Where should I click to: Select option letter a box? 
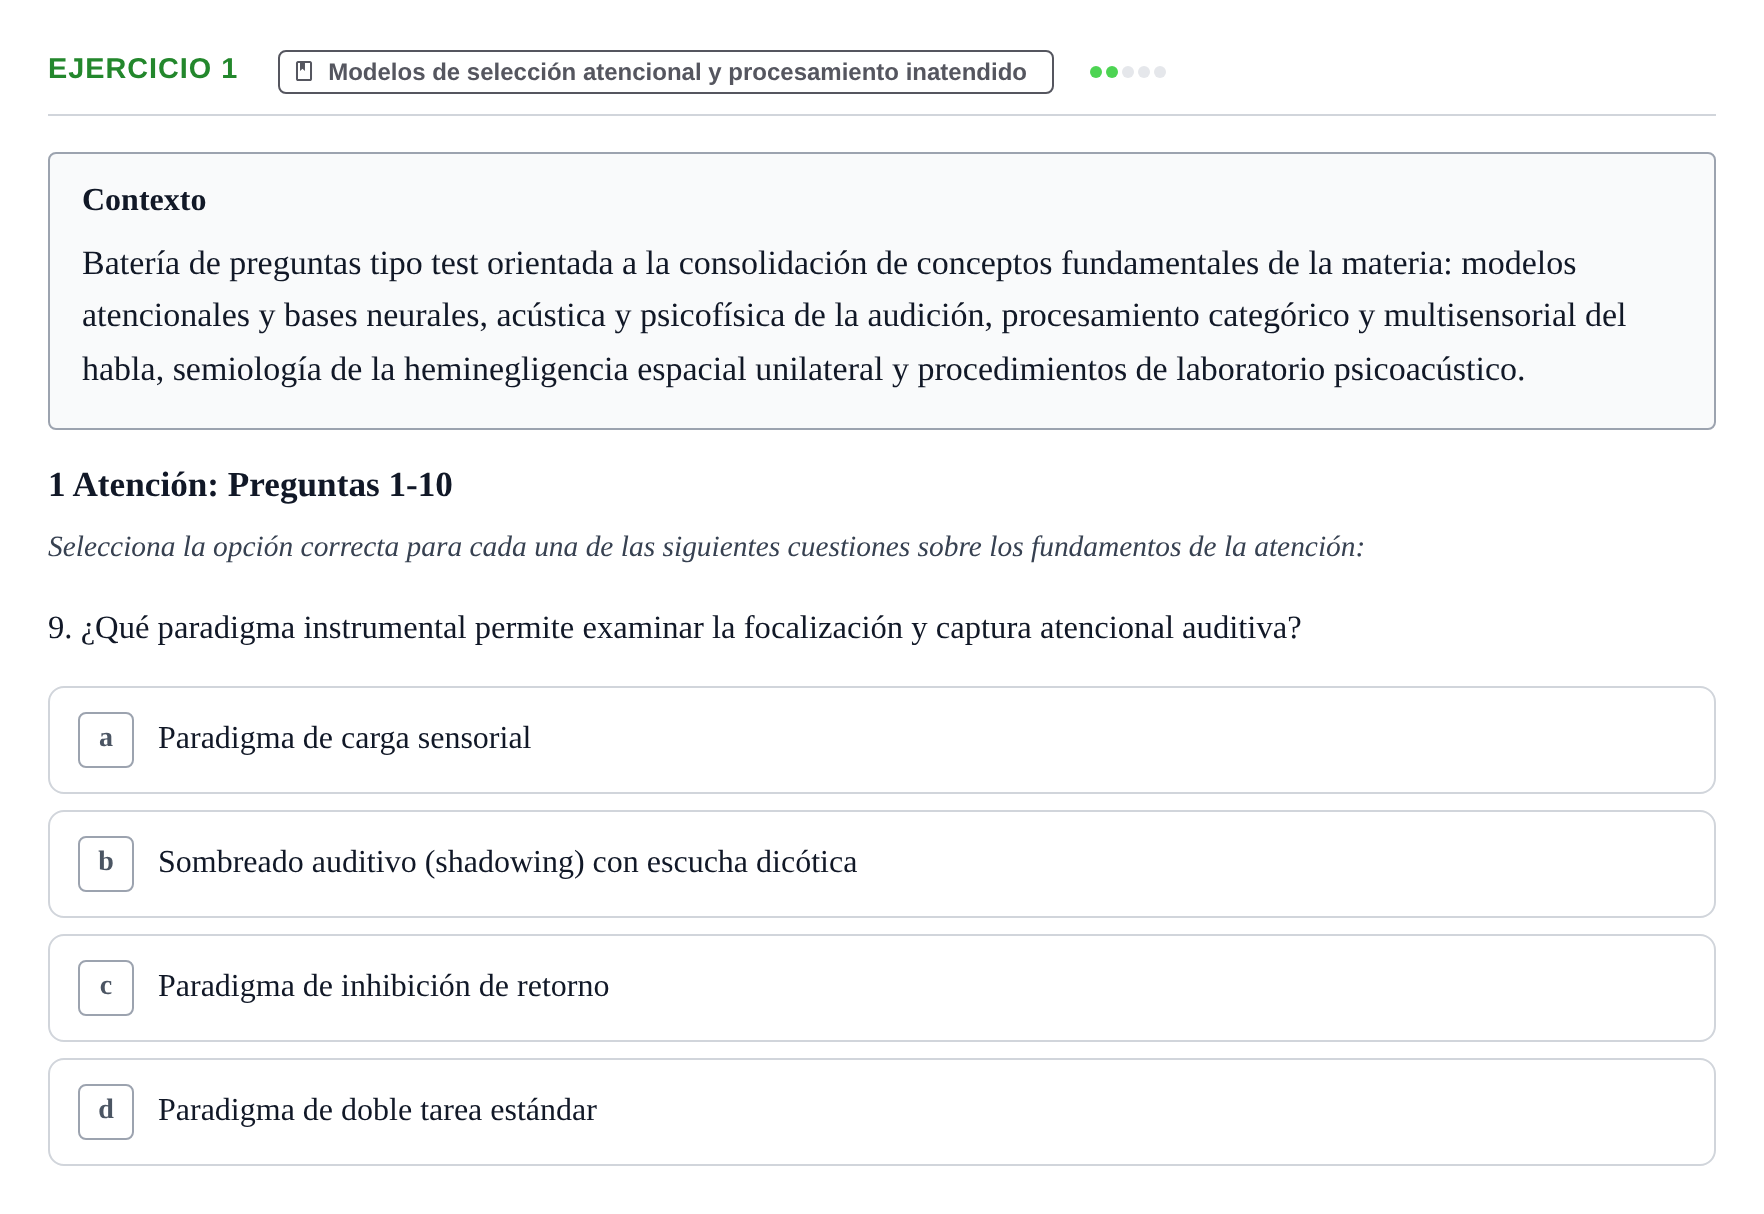[106, 740]
